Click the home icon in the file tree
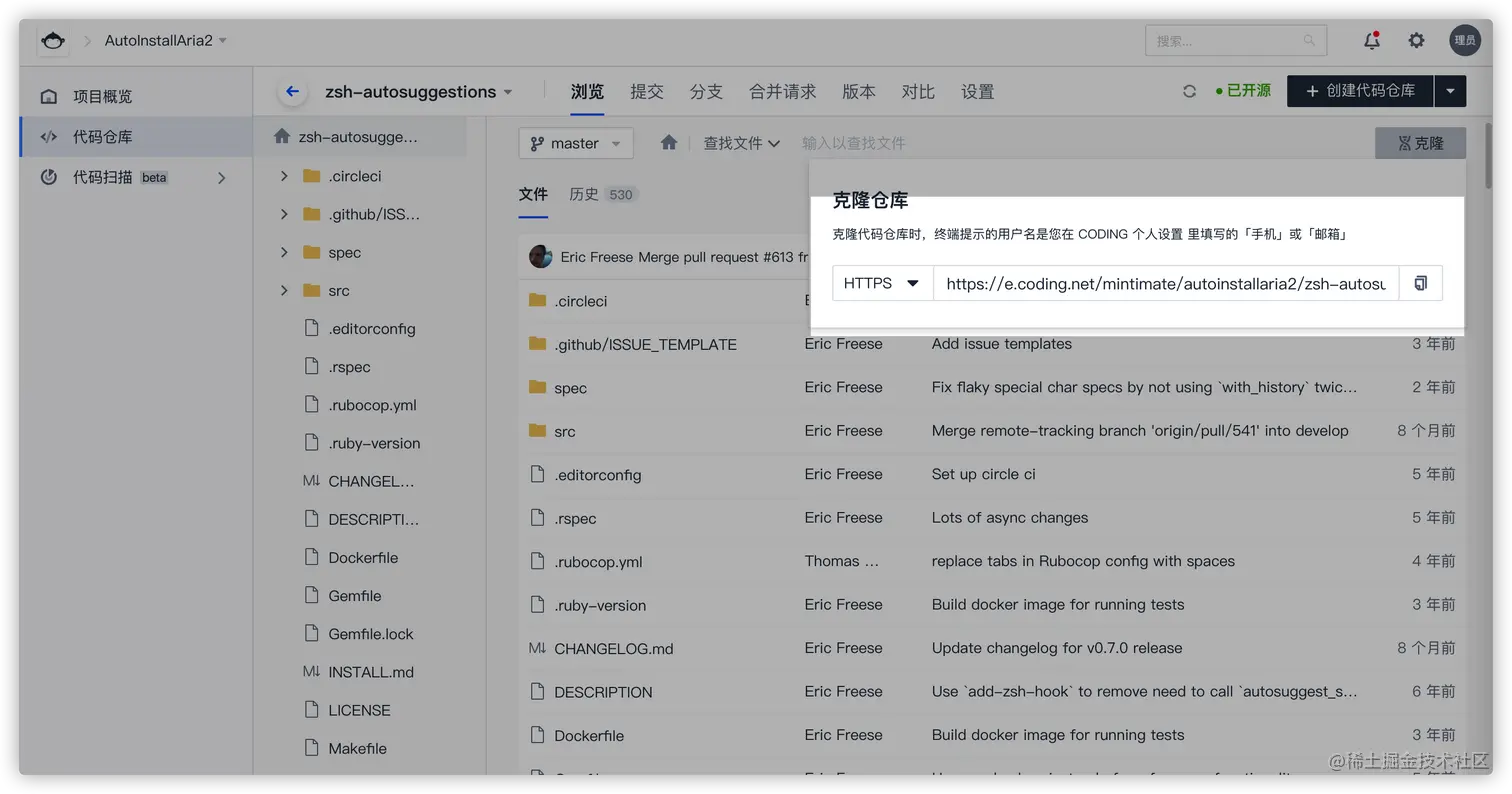The height and width of the screenshot is (794, 1512). click(282, 136)
